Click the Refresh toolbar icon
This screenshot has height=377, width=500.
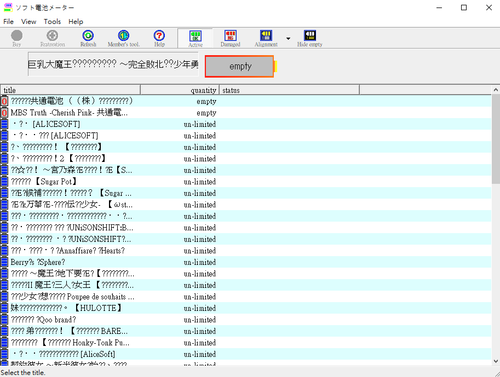[88, 38]
